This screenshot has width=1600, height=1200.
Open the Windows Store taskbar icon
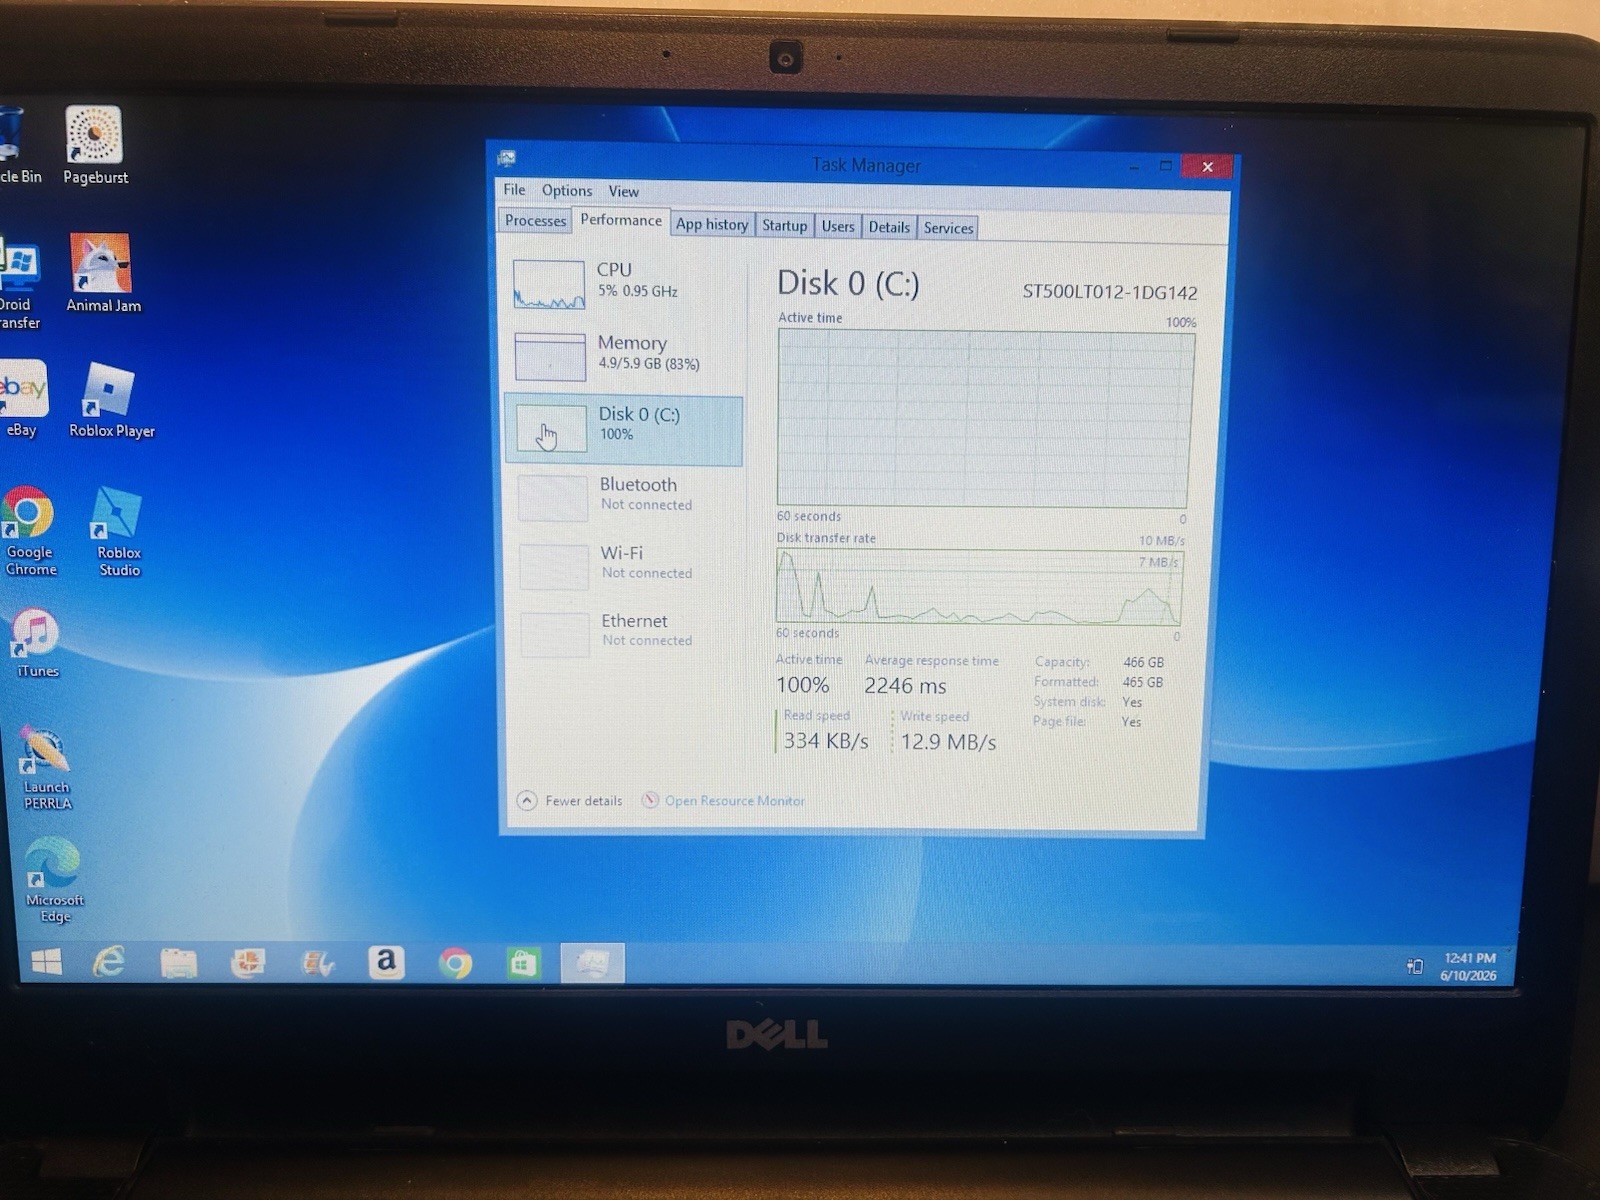[523, 963]
